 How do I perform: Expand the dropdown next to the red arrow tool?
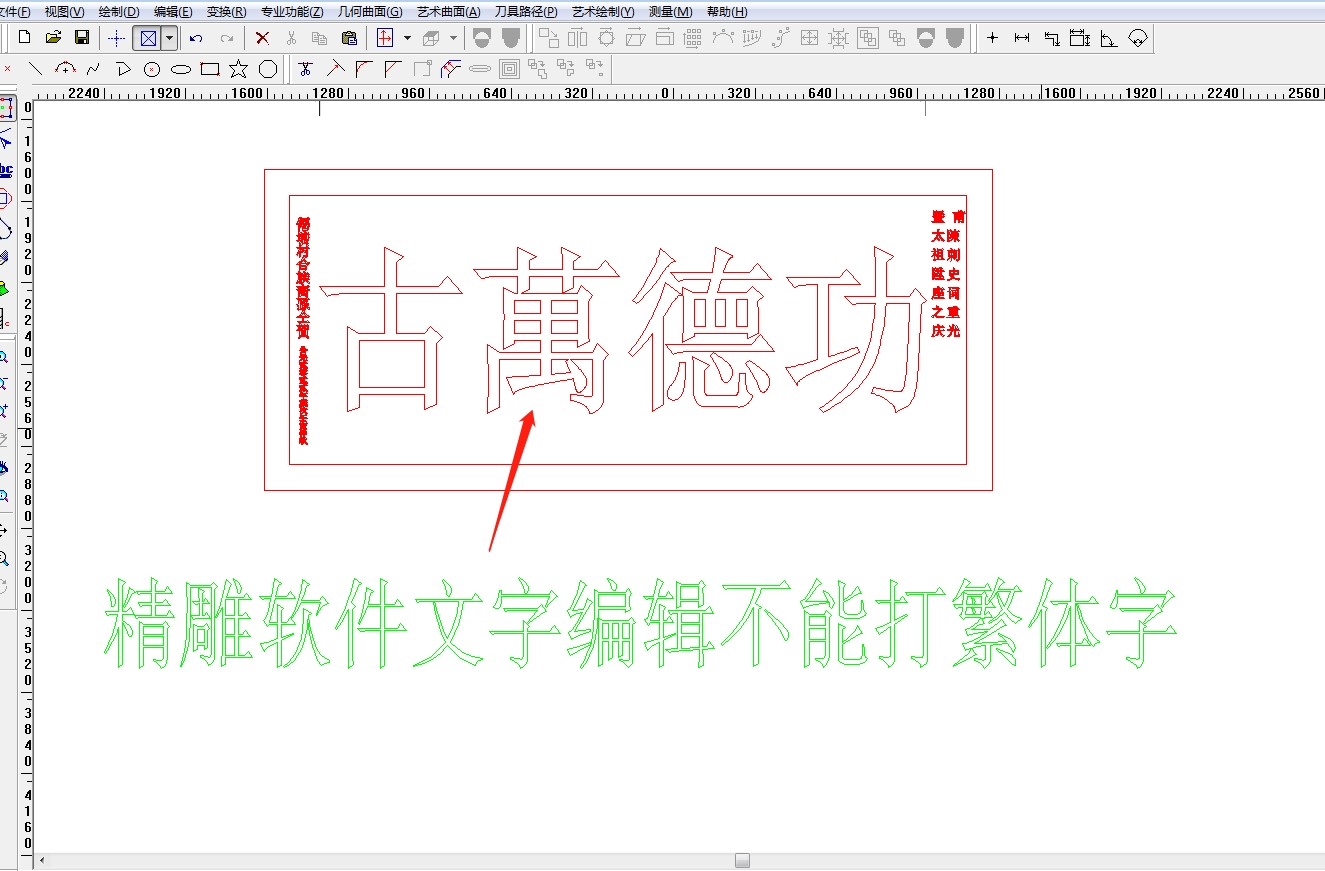[407, 38]
